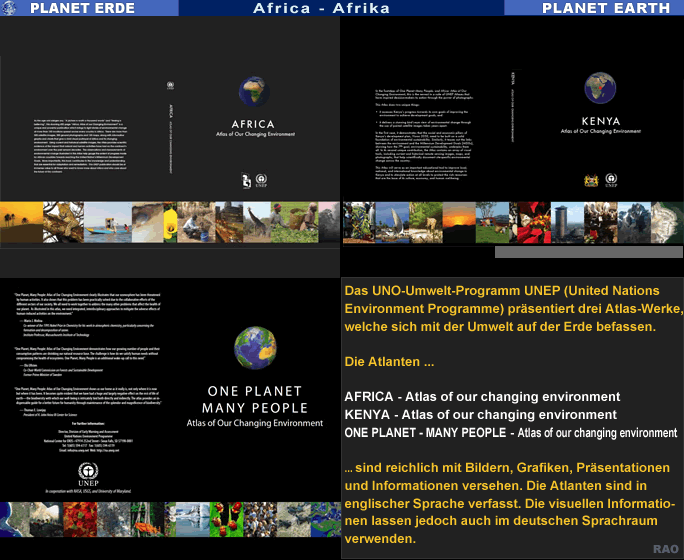Open the tall tower building thumbnail
Image resolution: width=684 pixels, height=560 pixels.
[568, 222]
